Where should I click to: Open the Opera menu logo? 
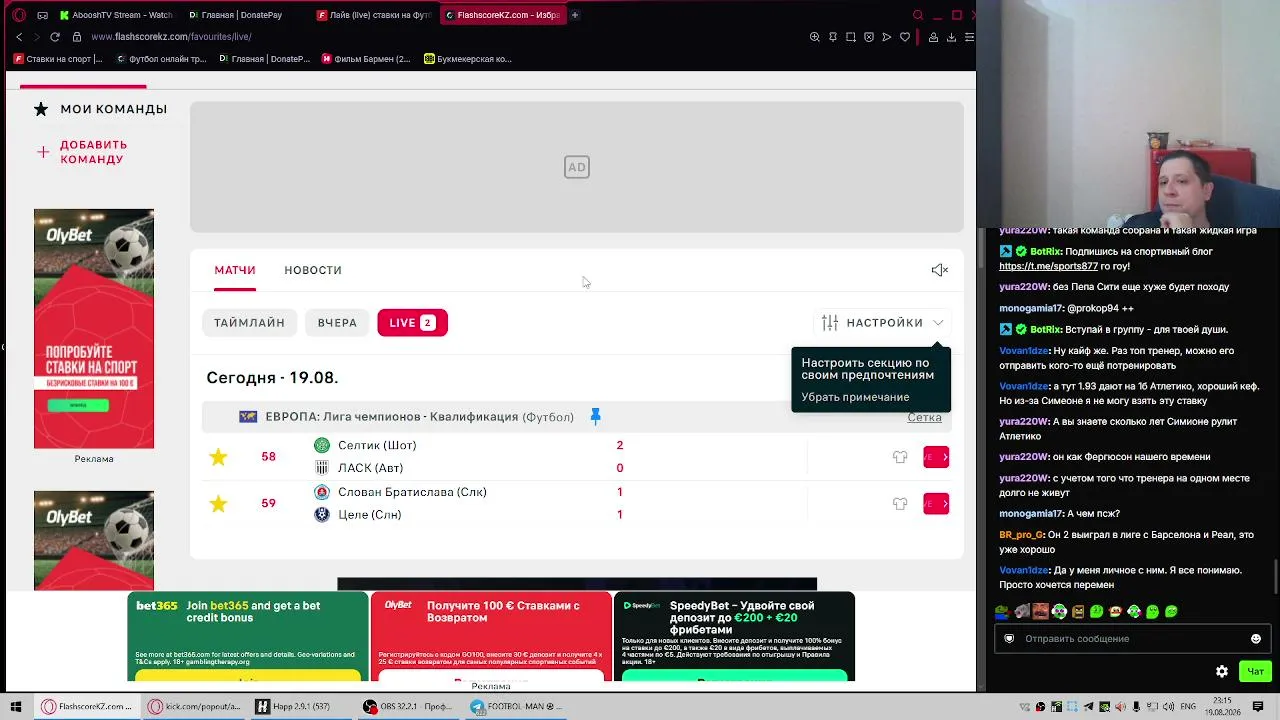click(18, 15)
